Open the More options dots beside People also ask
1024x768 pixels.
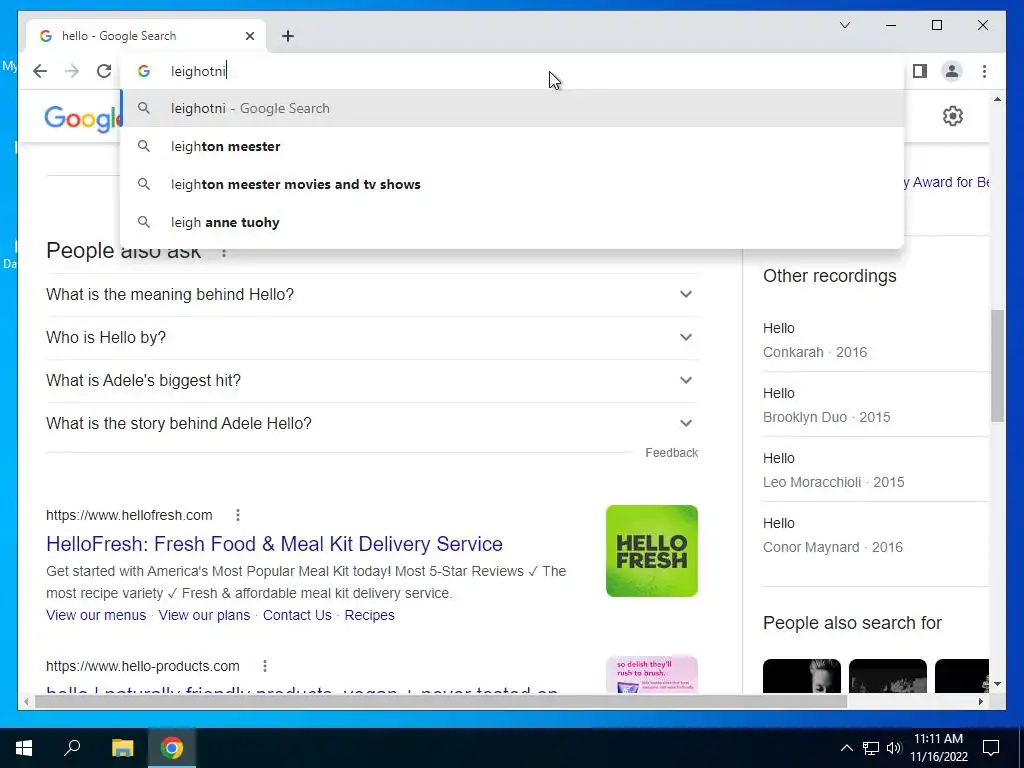click(224, 252)
